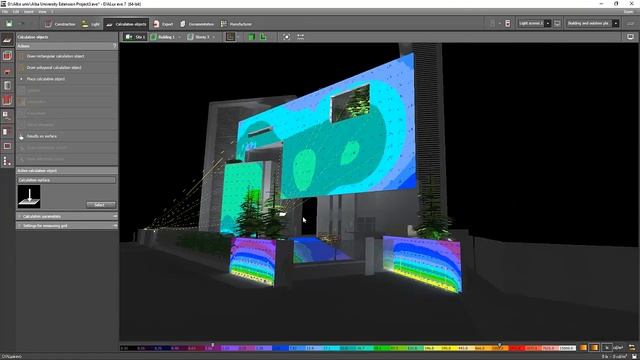Open the Light mode tab
Viewport: 640px width, 360px height.
tap(91, 24)
